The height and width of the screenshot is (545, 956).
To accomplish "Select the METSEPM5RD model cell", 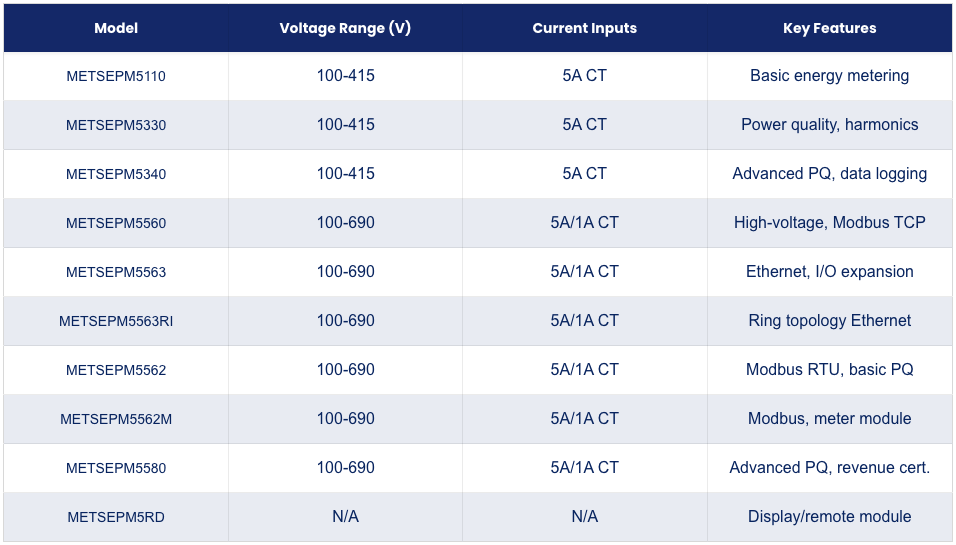I will point(116,517).
